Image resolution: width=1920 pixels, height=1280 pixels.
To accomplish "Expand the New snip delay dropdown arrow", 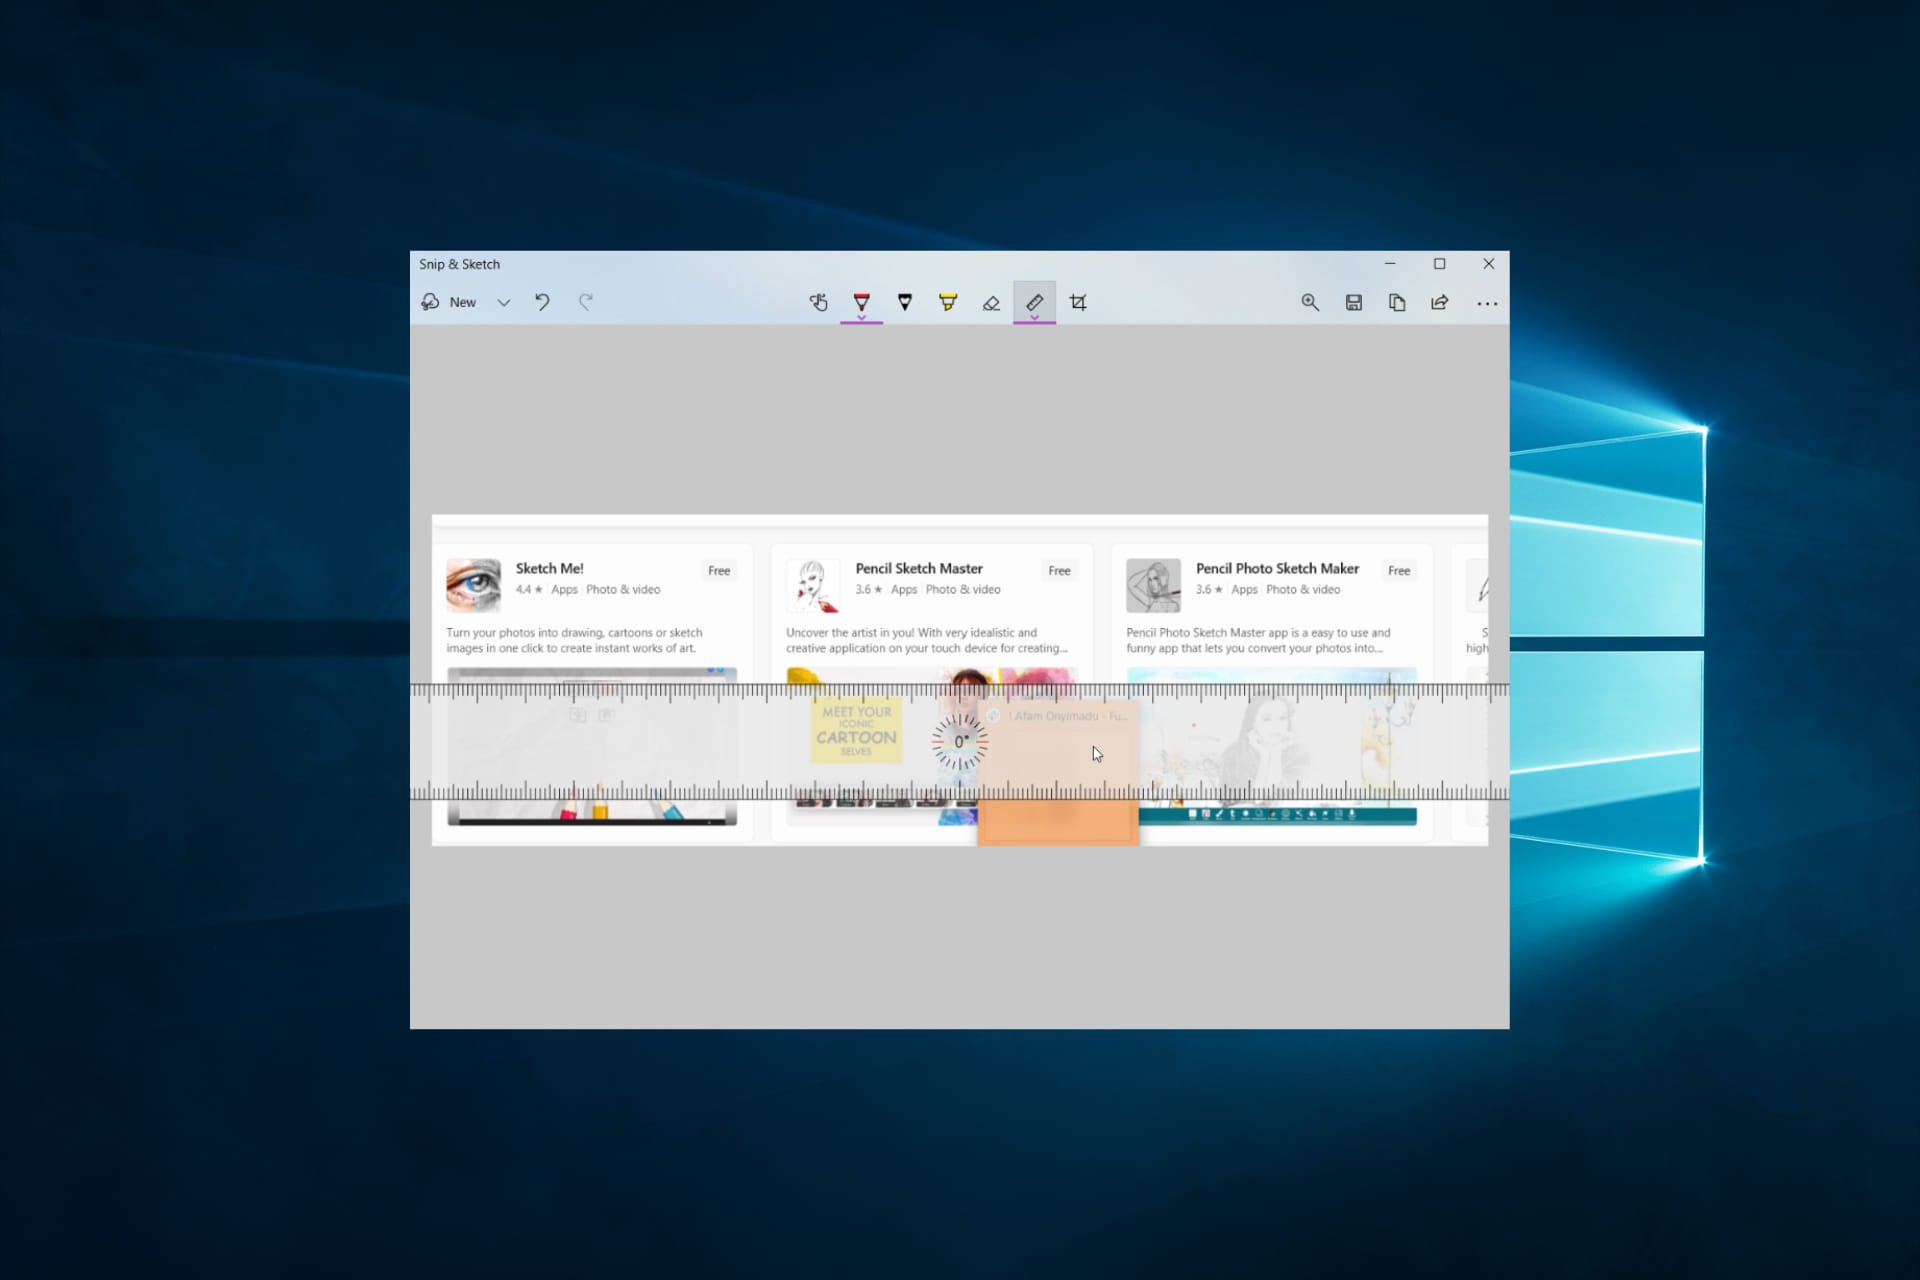I will pyautogui.click(x=504, y=302).
